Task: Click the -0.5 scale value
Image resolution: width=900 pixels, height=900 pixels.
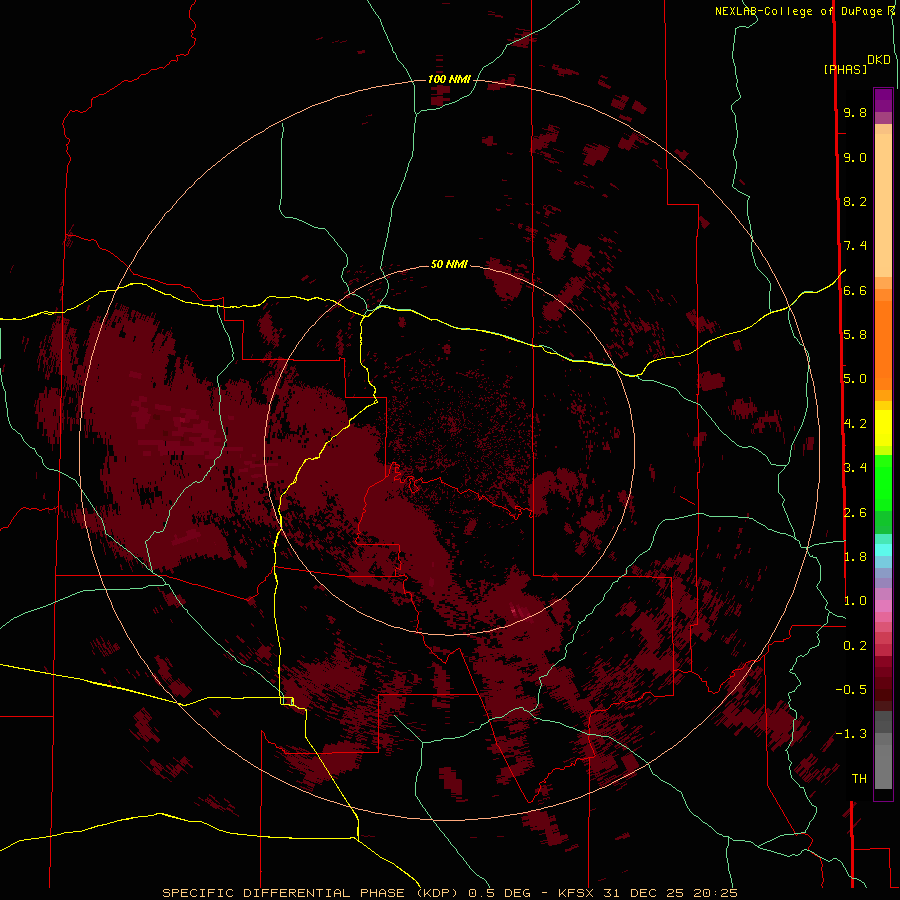Action: pyautogui.click(x=851, y=690)
